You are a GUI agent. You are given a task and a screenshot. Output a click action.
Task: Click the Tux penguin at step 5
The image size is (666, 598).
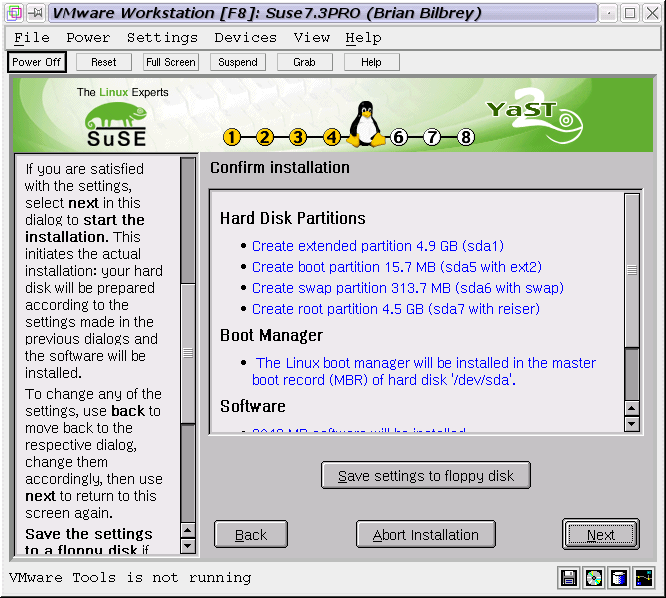coord(365,125)
